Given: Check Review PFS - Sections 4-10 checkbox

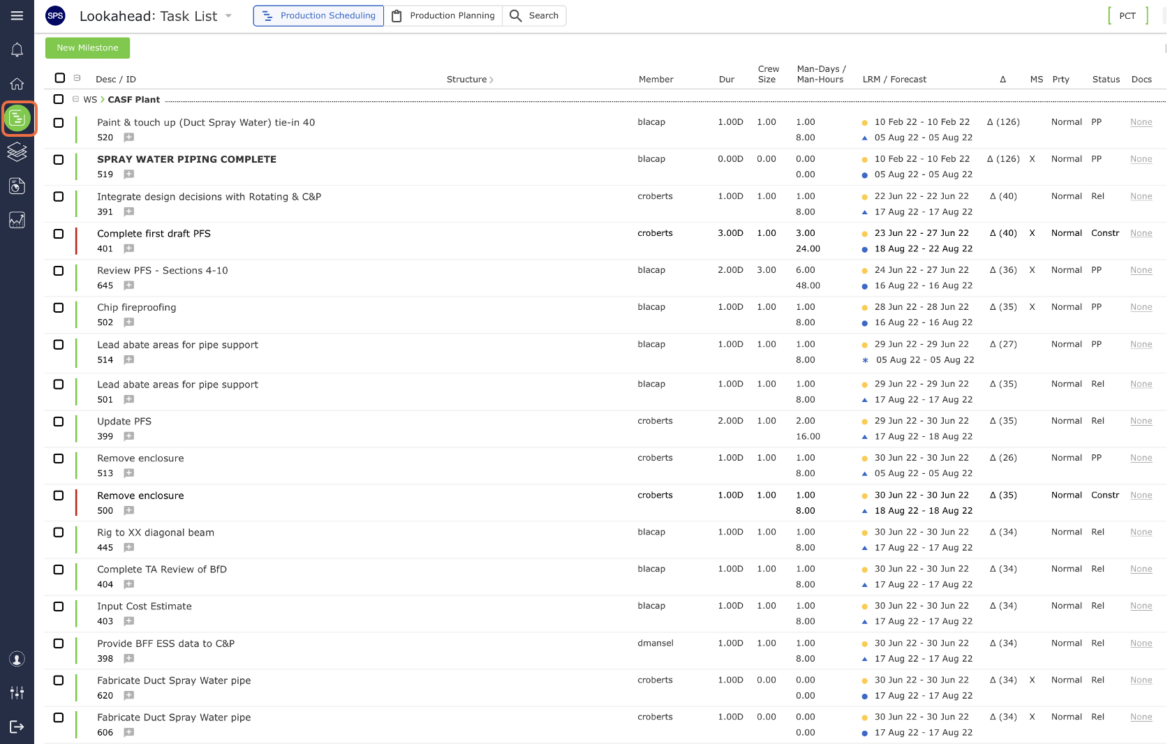Looking at the screenshot, I should click(x=58, y=271).
